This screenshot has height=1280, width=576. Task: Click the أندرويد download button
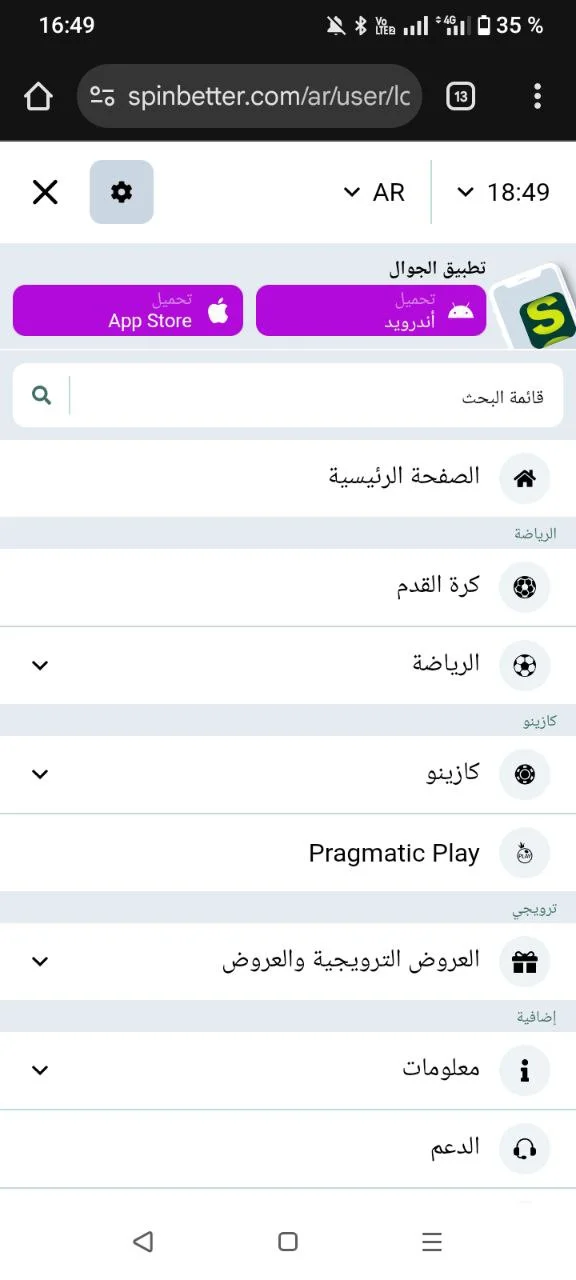coord(371,310)
